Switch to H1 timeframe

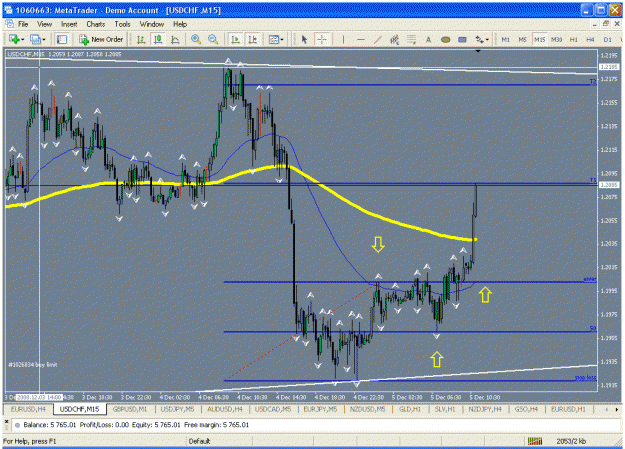coord(574,39)
